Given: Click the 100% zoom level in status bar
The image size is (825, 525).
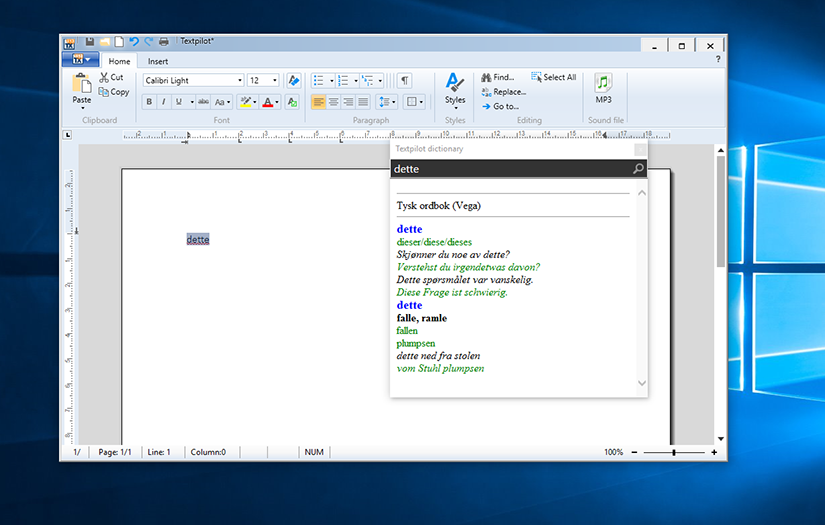Looking at the screenshot, I should click(x=613, y=452).
